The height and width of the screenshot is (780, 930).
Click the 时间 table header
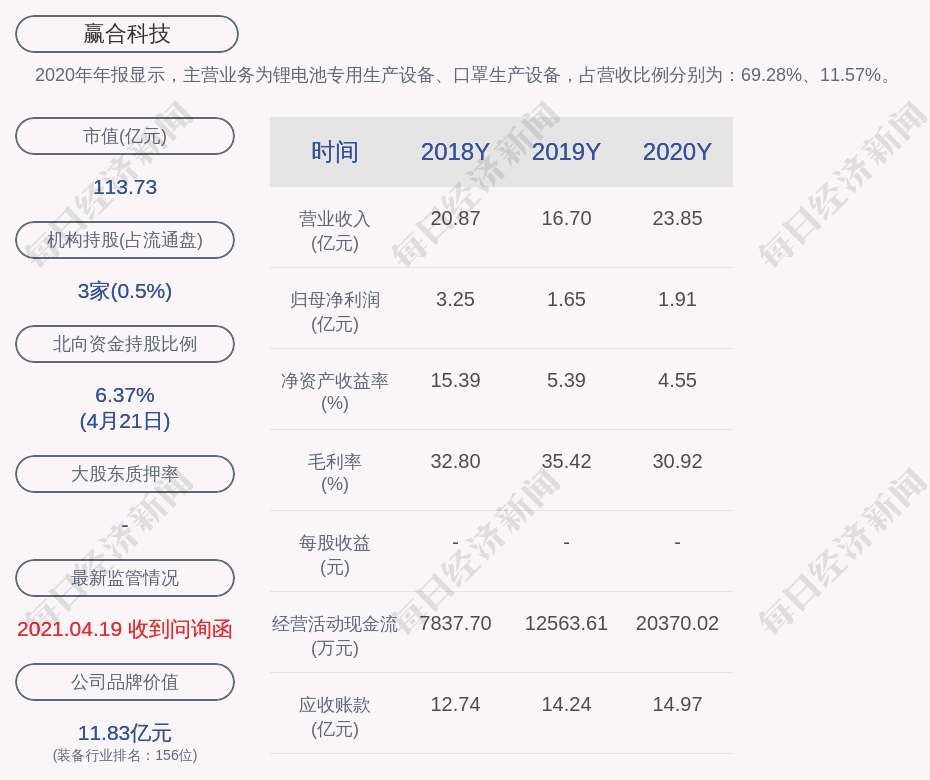coord(335,152)
